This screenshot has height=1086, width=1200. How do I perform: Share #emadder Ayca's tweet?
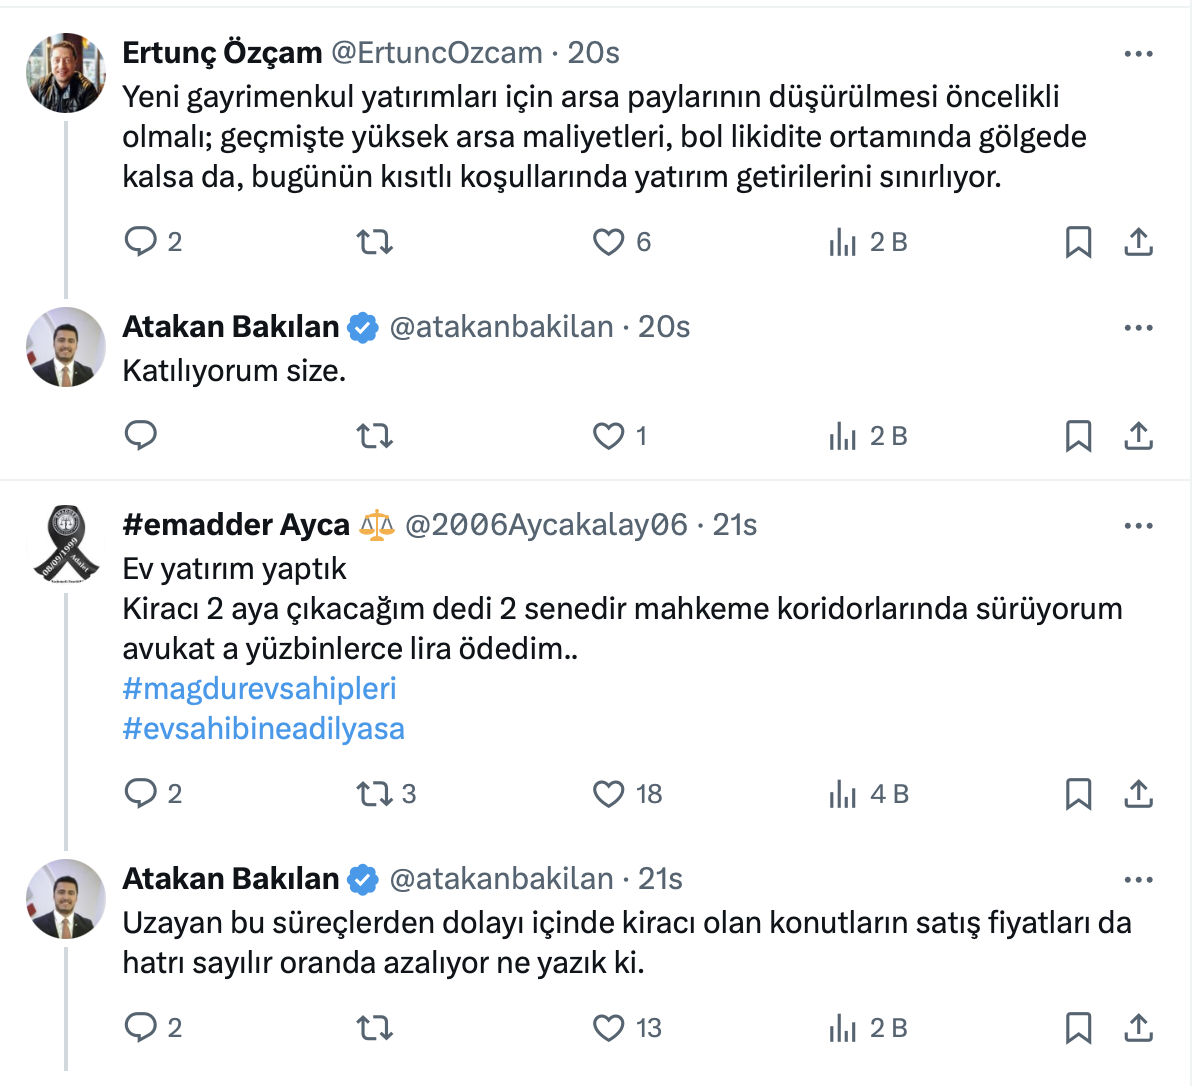[x=1138, y=794]
